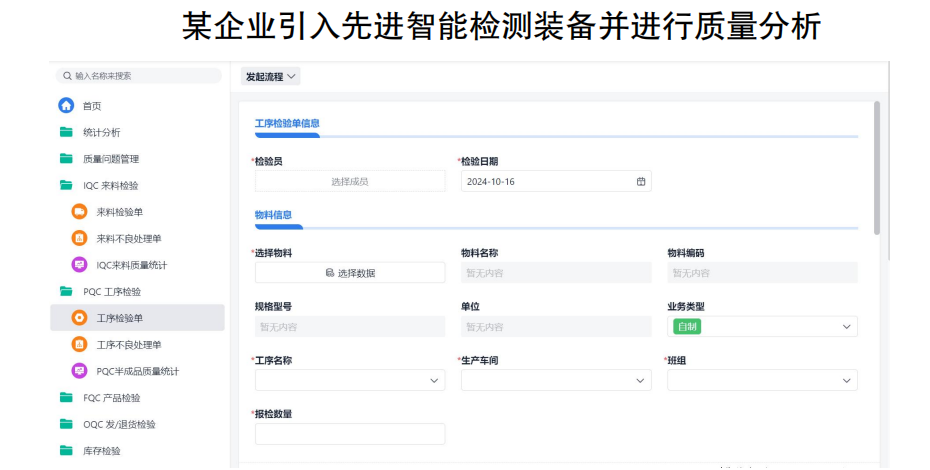Viewport: 930px width, 470px height.
Task: Collapse the PQC 工序检验 folder
Action: point(111,291)
